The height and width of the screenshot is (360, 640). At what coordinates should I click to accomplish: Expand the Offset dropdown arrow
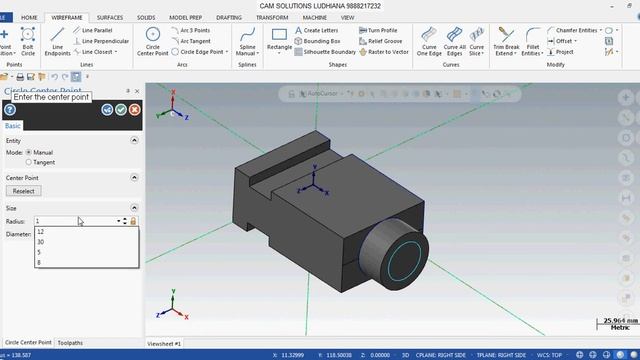(x=576, y=41)
